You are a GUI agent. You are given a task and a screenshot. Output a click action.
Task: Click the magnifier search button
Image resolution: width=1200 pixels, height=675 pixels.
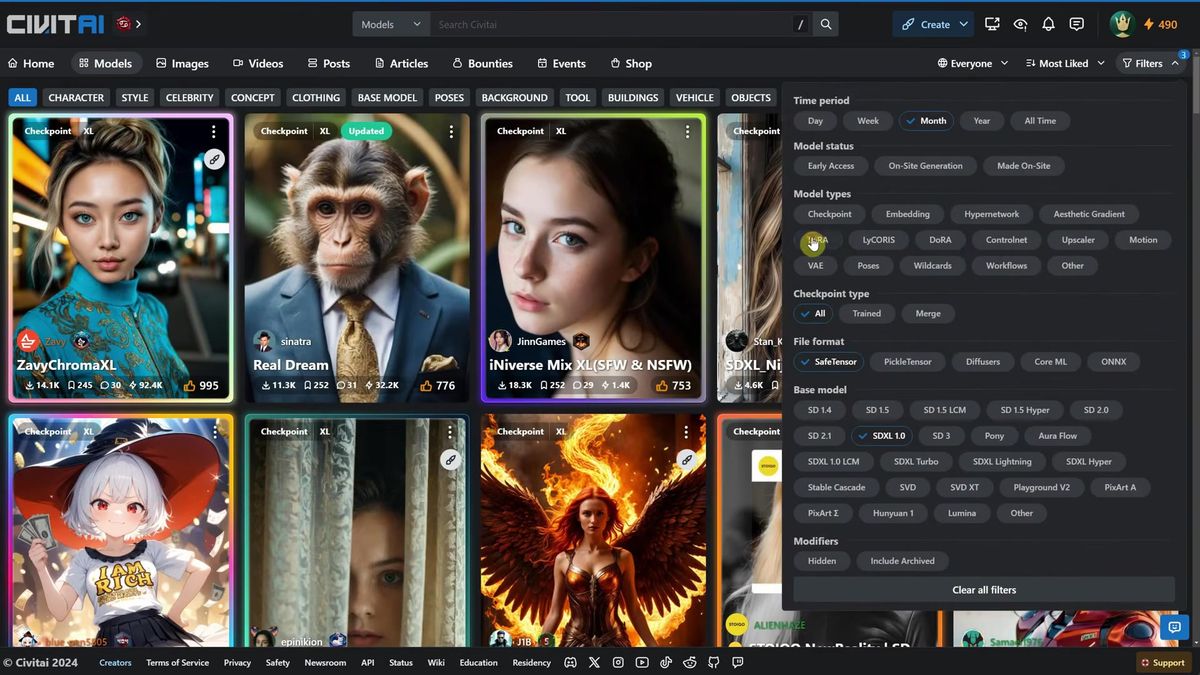[826, 24]
